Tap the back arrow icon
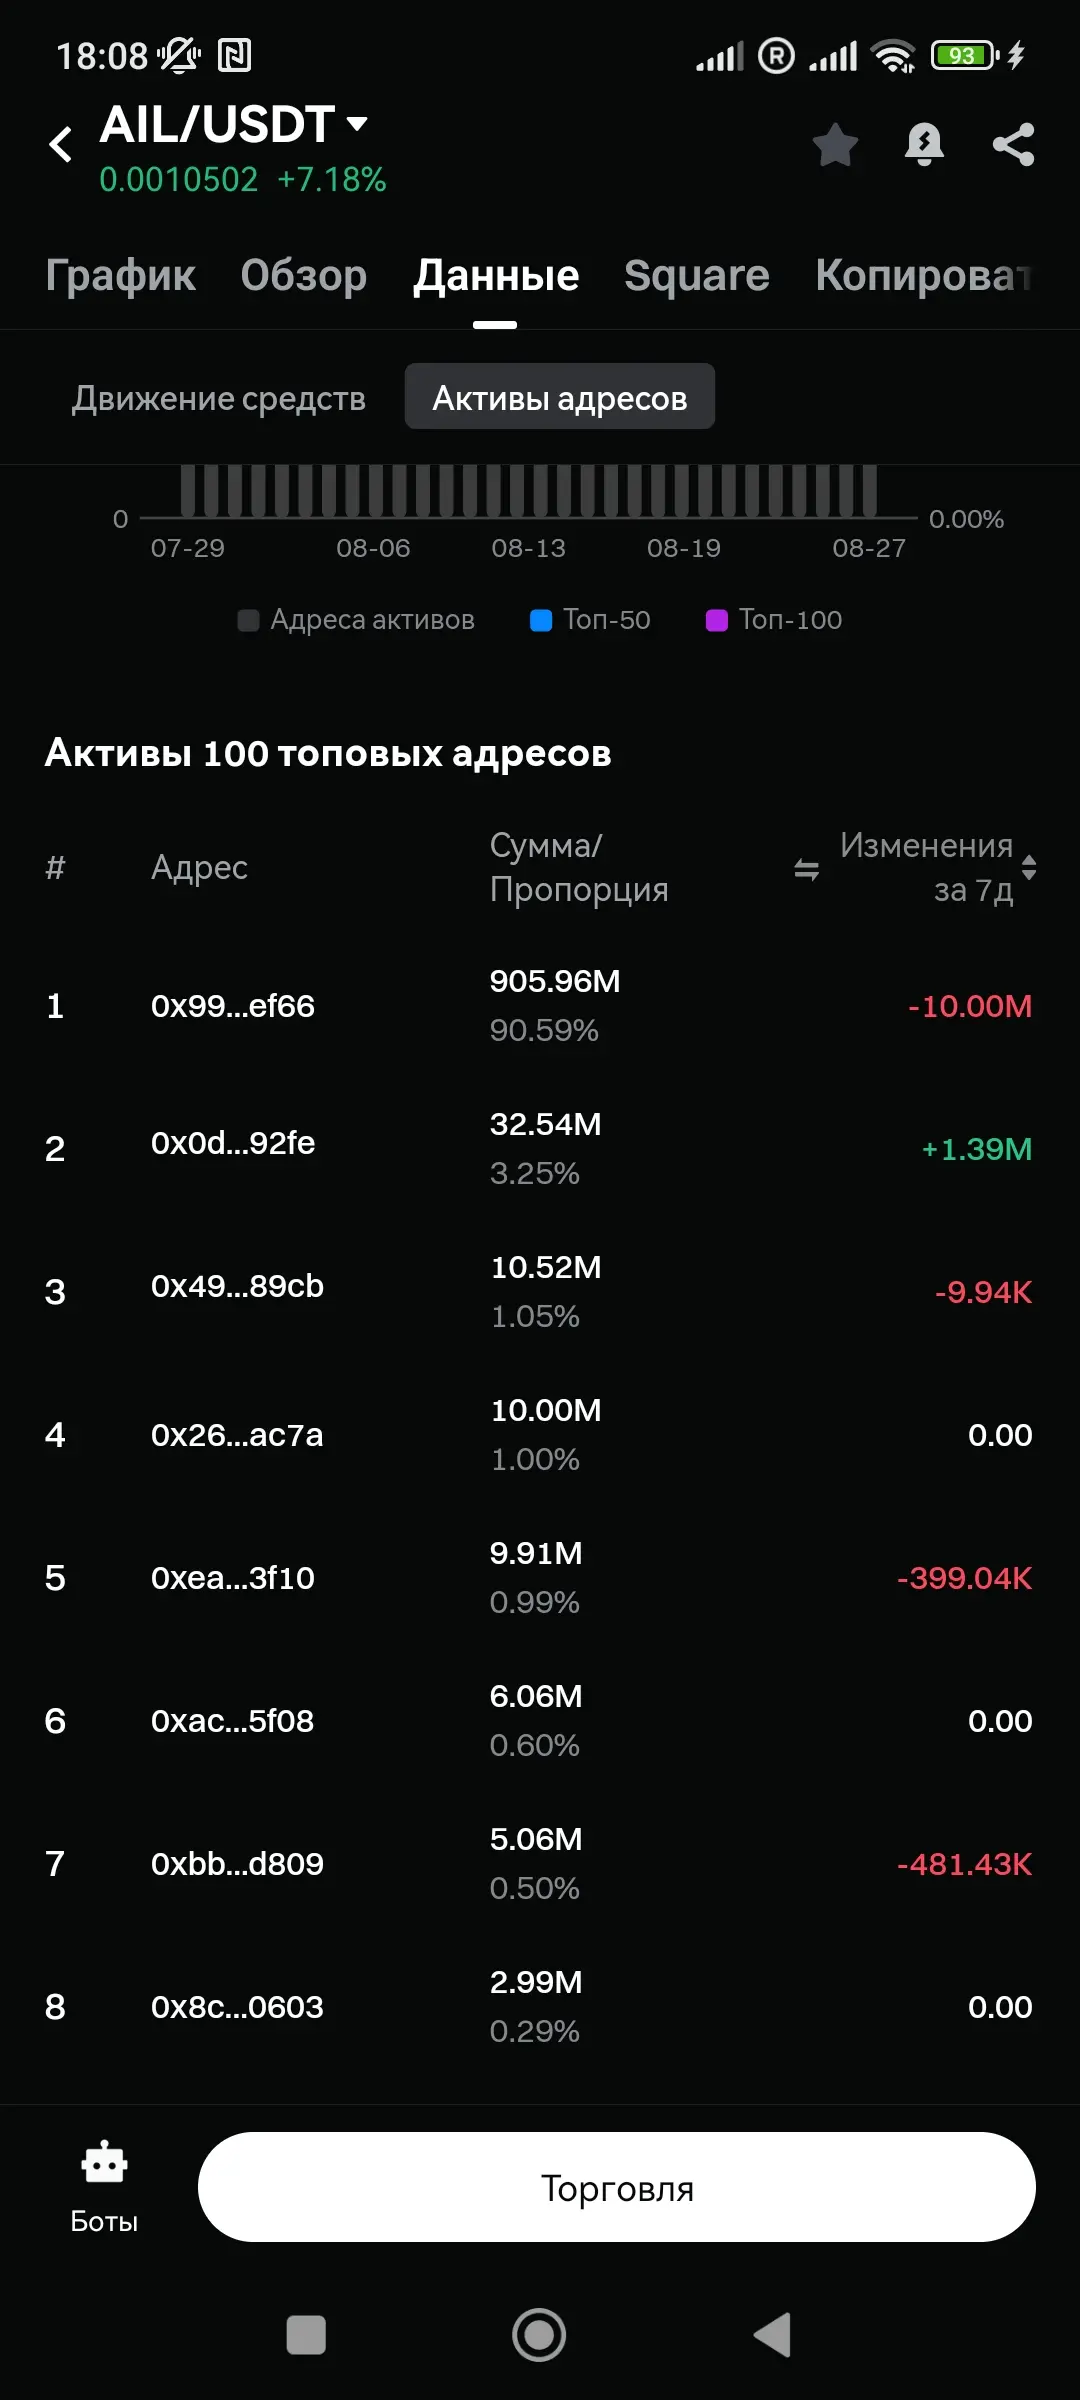Viewport: 1080px width, 2400px height. point(61,145)
